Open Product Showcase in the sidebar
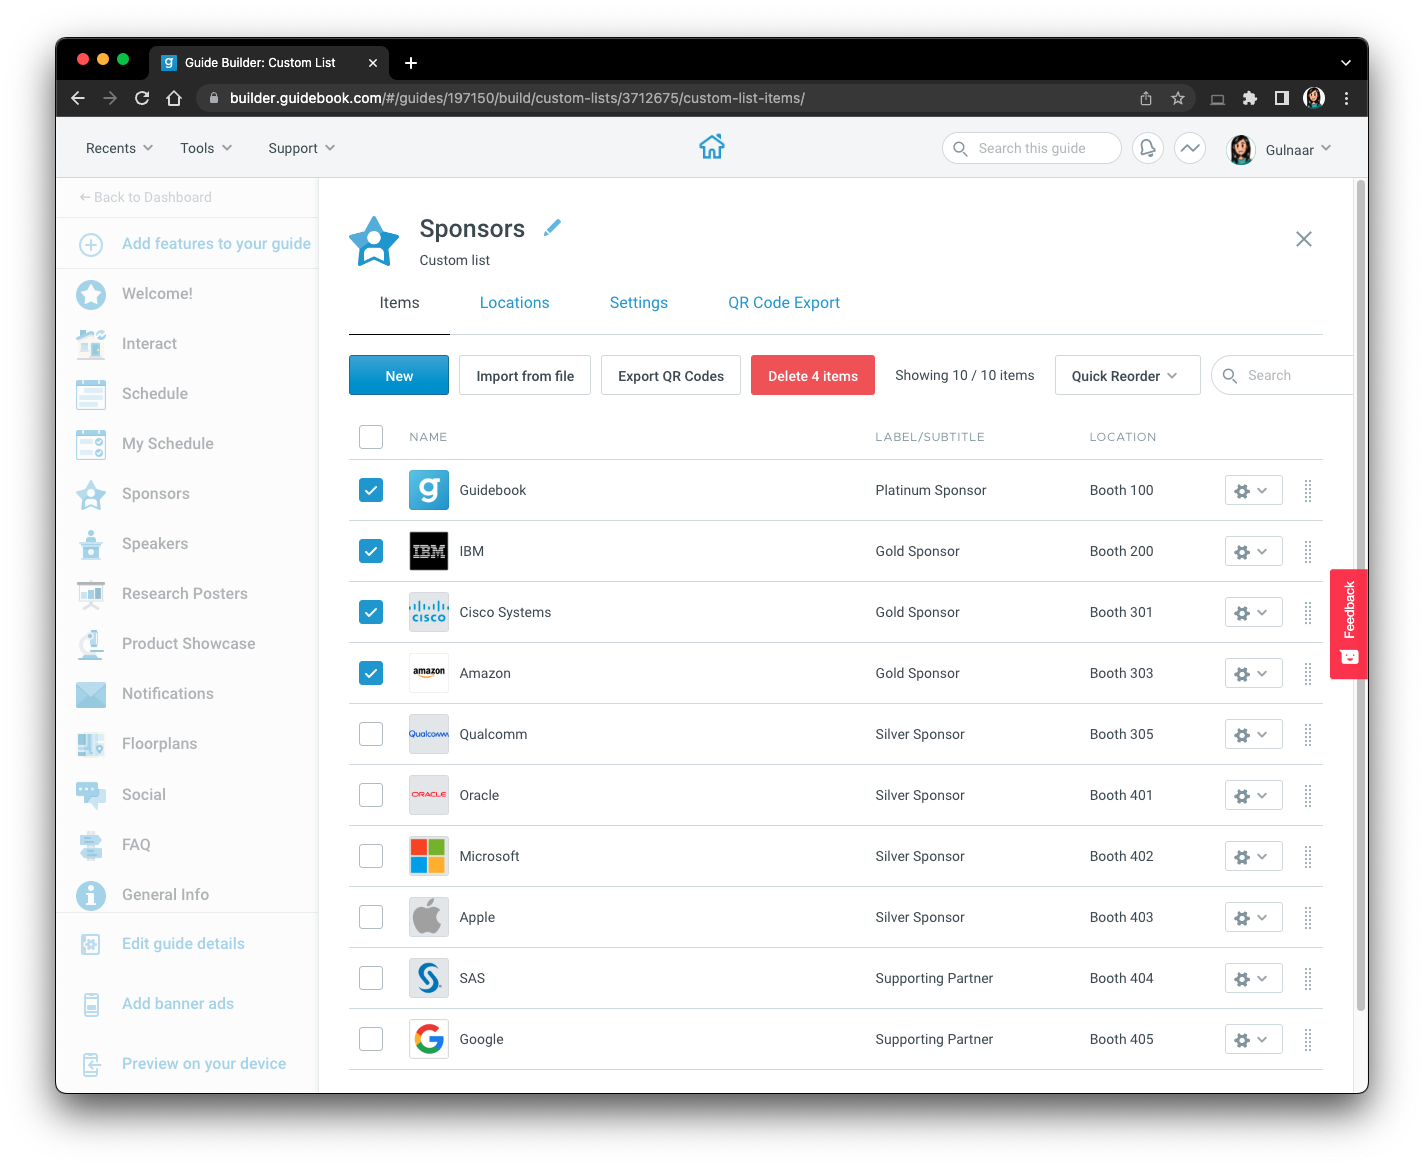1424x1167 pixels. (x=189, y=644)
